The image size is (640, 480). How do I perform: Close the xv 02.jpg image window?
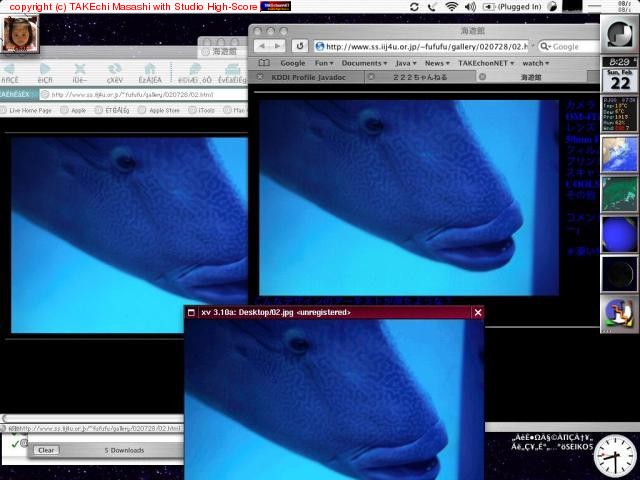[x=477, y=312]
